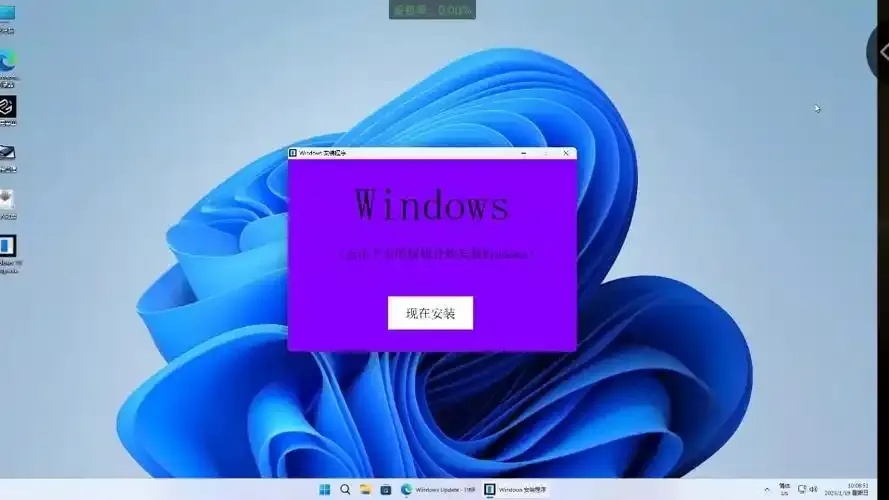Launch File Explorer from taskbar
The image size is (889, 500).
click(366, 489)
